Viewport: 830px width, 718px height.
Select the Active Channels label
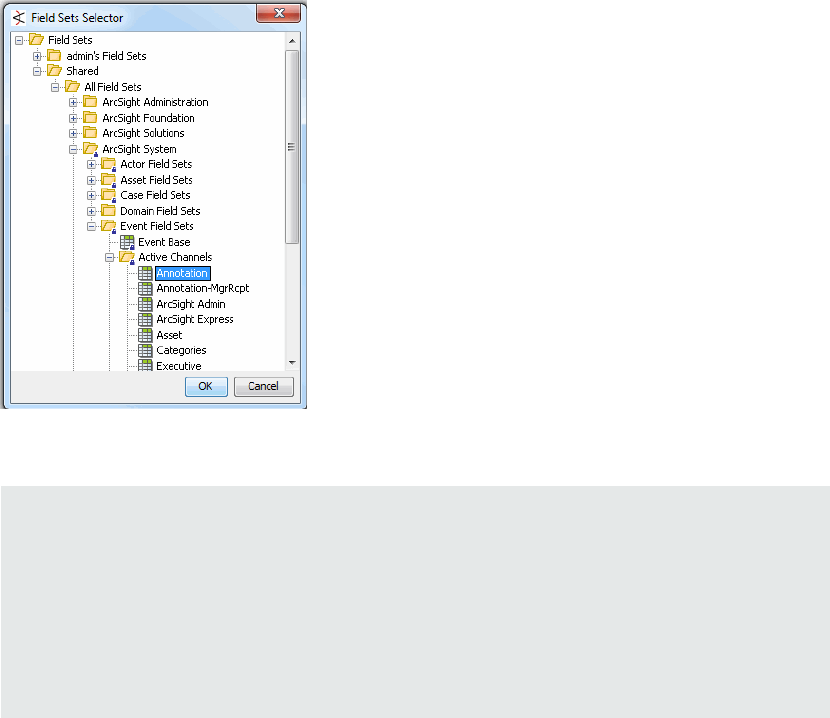175,257
